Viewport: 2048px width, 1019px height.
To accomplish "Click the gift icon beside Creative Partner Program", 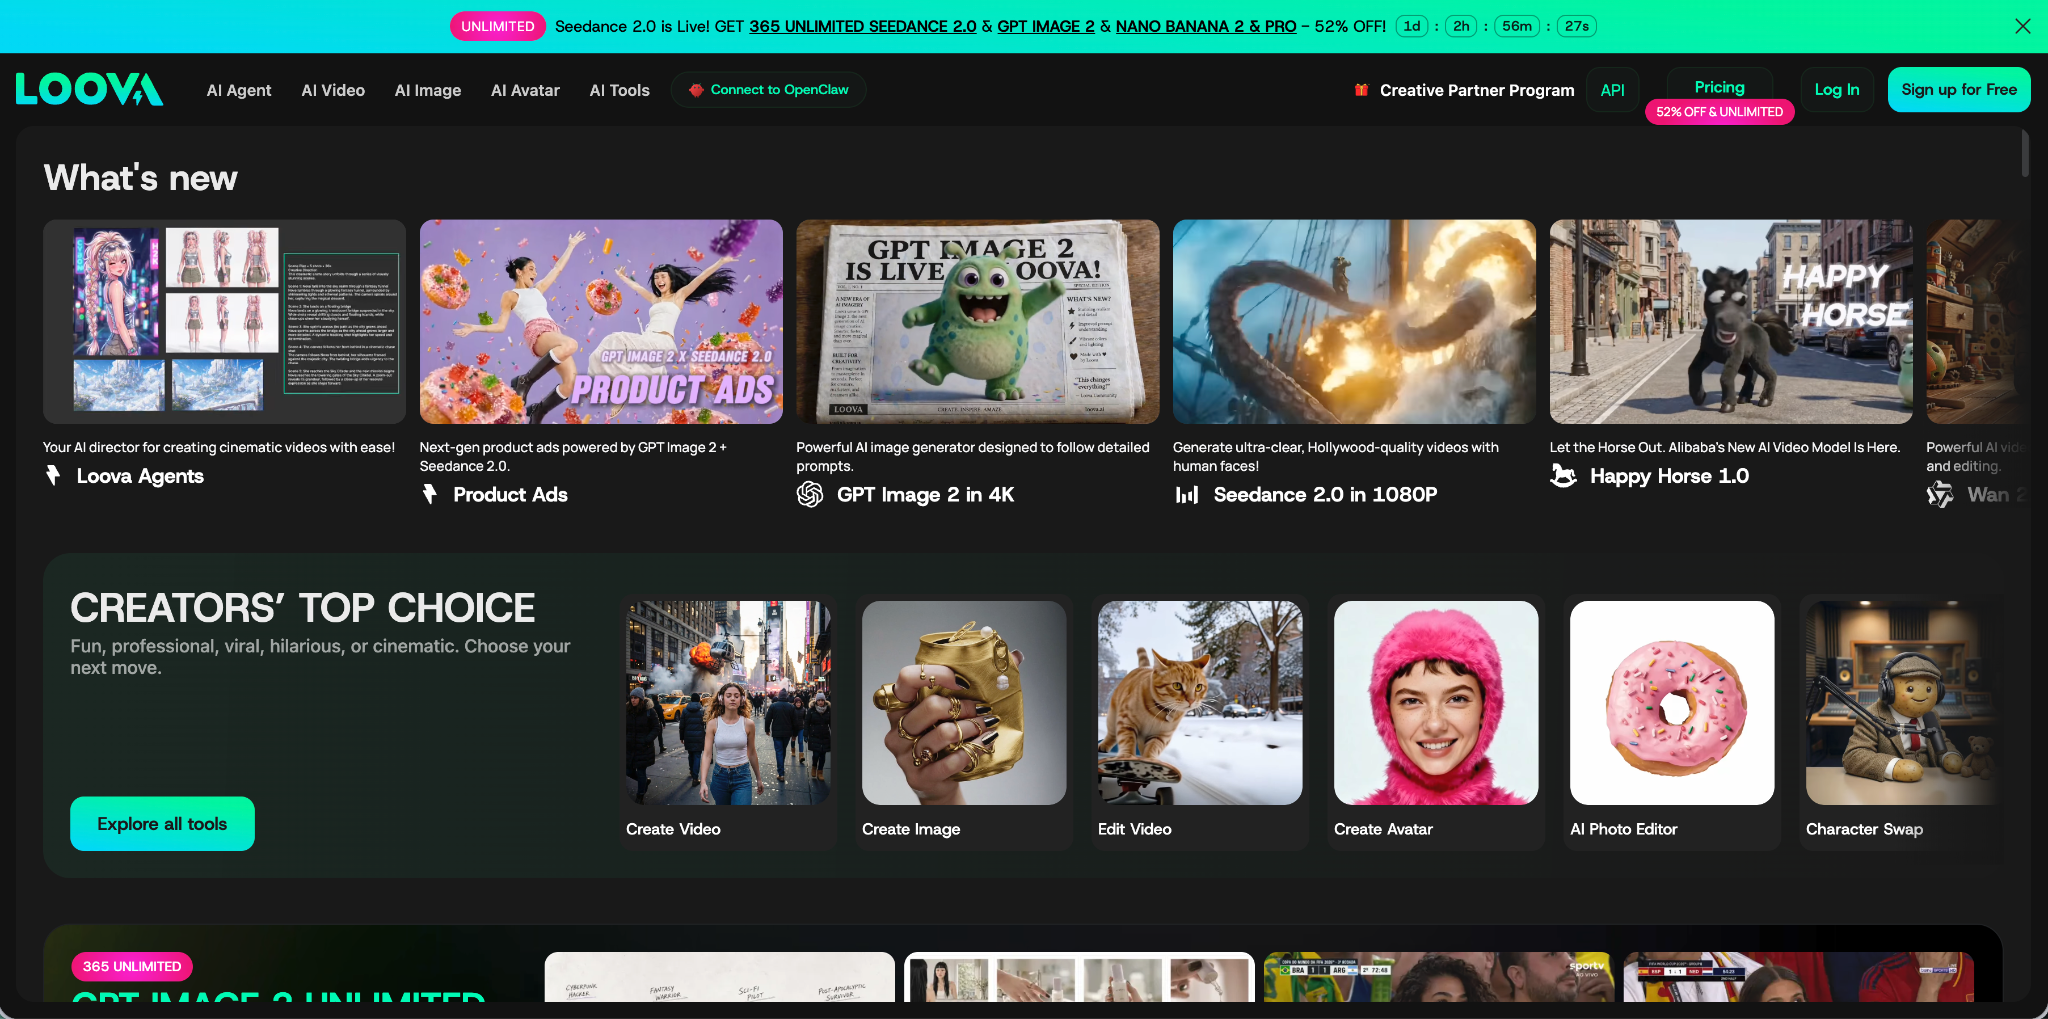I will coord(1361,90).
